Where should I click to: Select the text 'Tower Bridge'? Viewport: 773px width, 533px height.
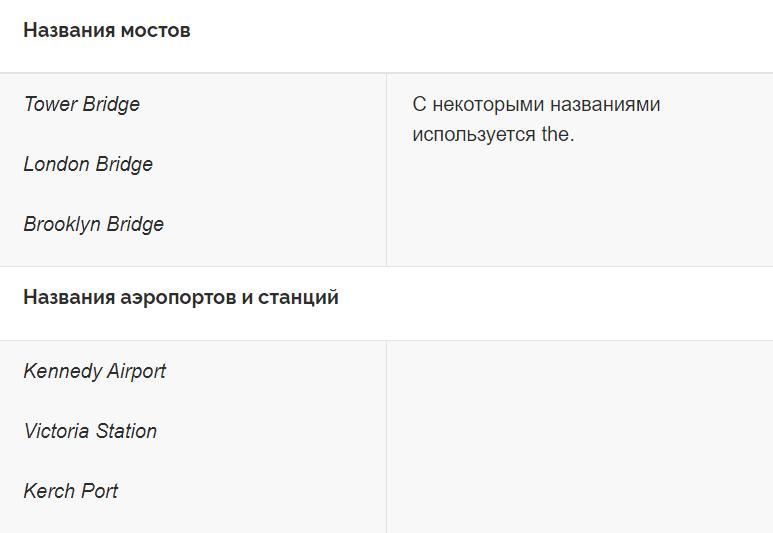point(82,105)
